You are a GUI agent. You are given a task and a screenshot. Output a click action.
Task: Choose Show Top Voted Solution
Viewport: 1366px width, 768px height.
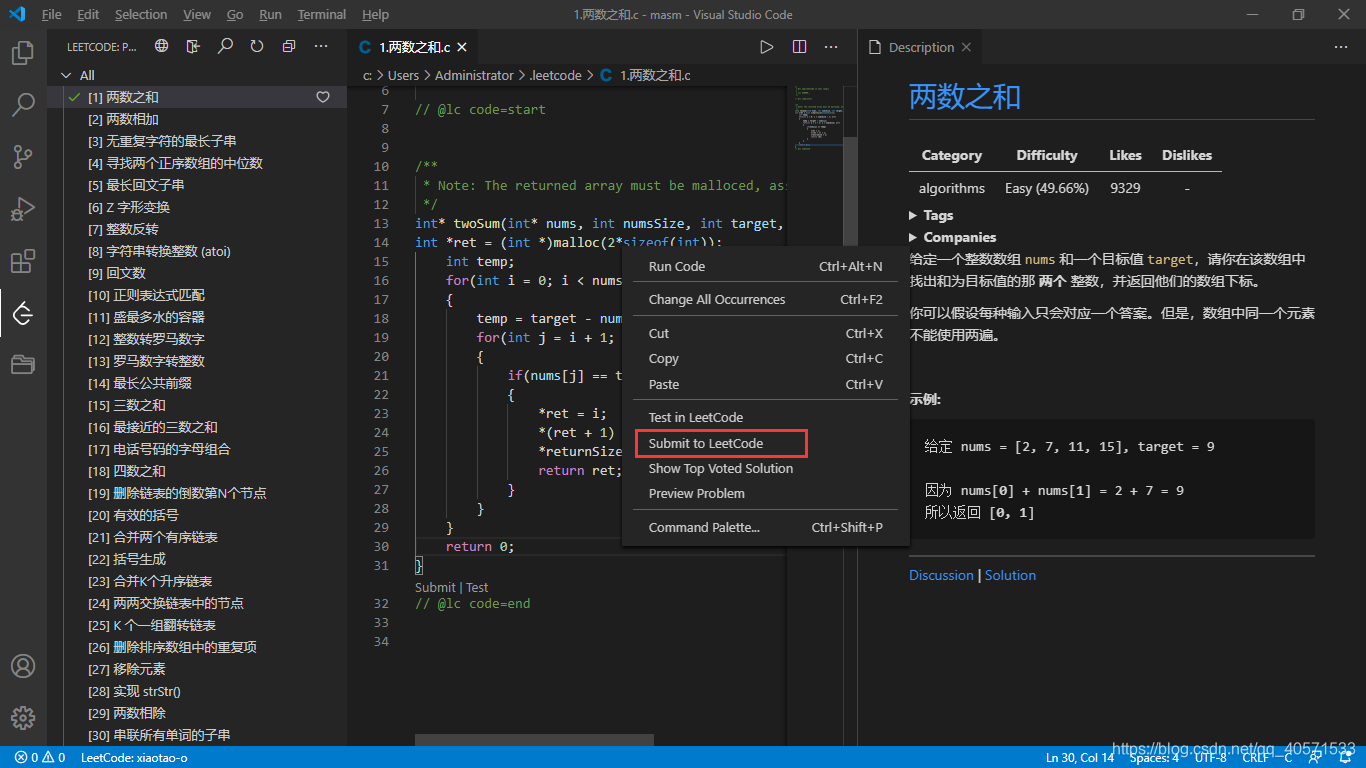765,468
